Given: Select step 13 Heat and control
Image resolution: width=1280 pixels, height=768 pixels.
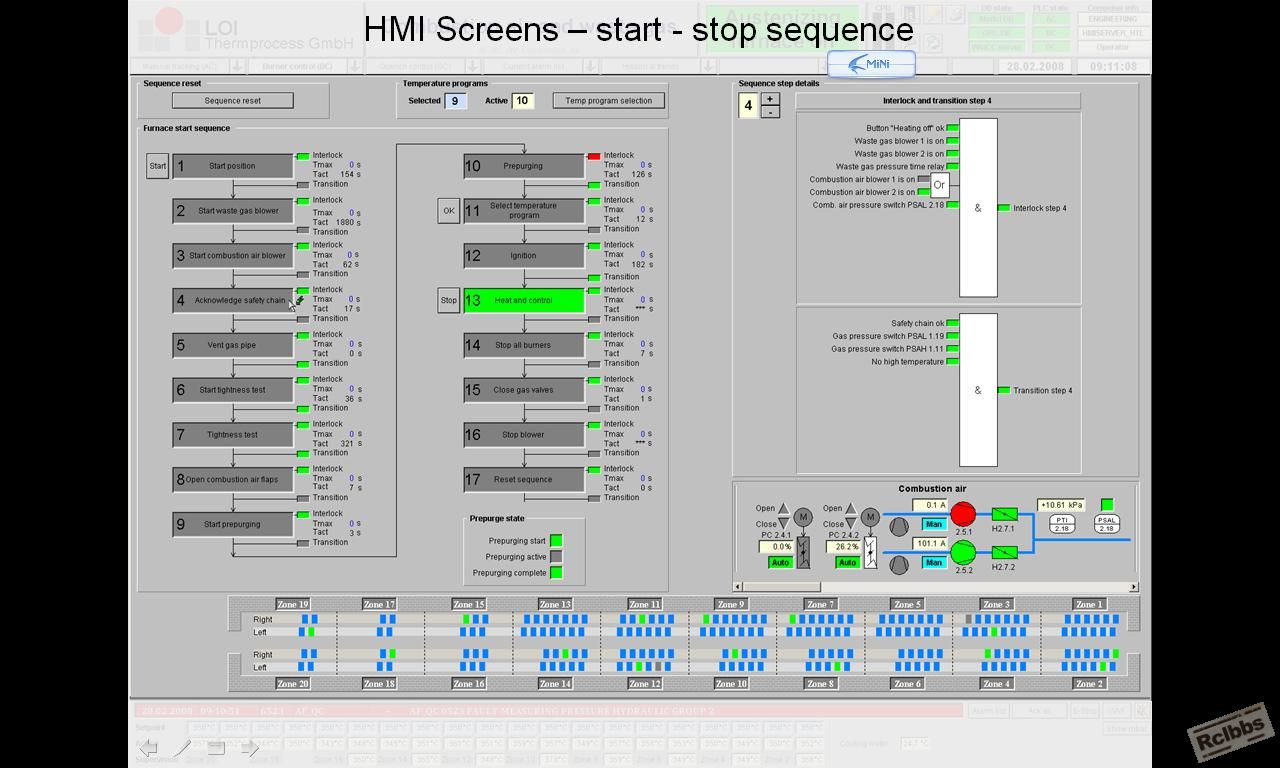Looking at the screenshot, I should tap(523, 300).
